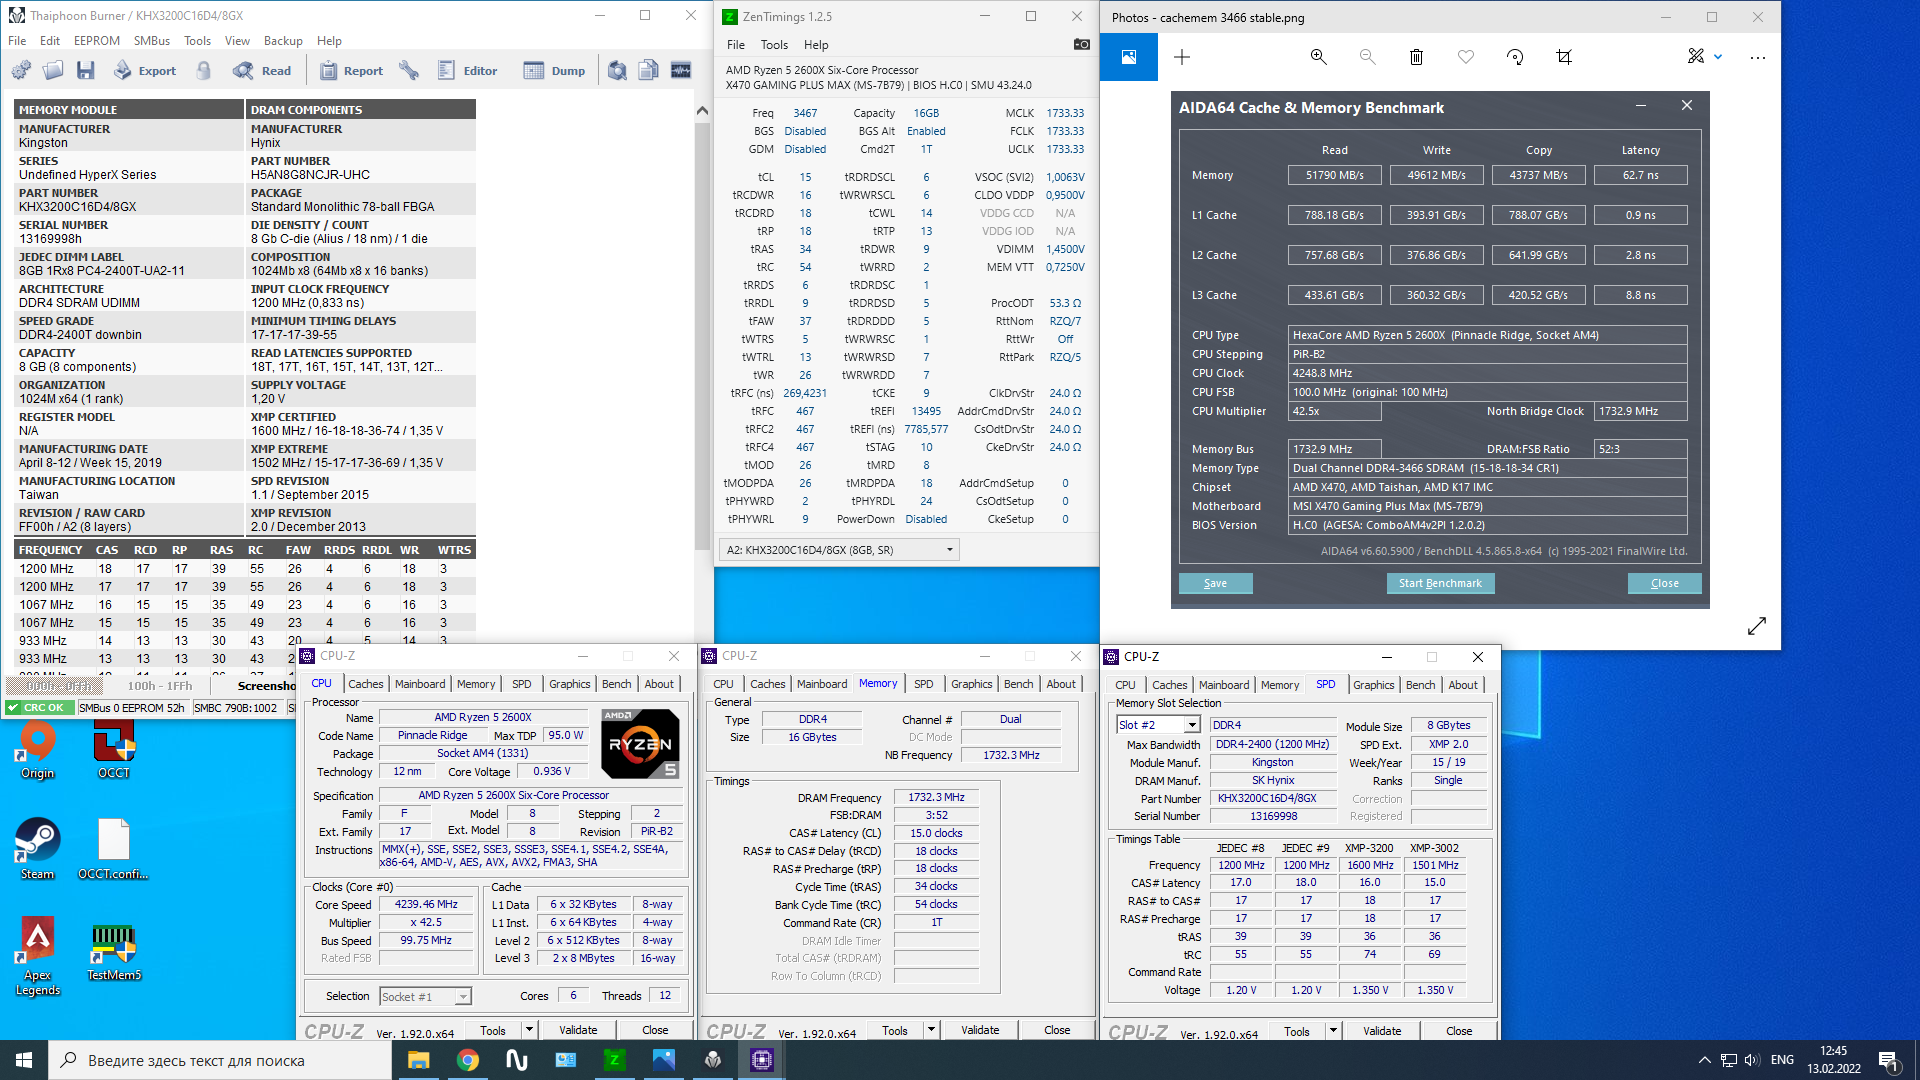Click the zoom in magnifier in Photos
This screenshot has height=1080, width=1920.
[x=1318, y=57]
